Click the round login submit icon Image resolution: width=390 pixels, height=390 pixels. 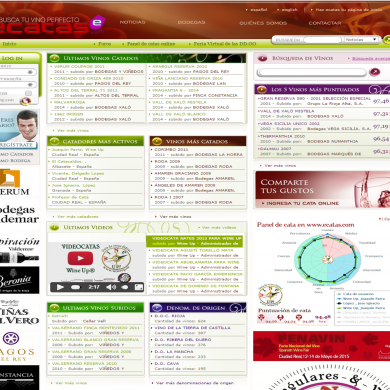[25, 101]
